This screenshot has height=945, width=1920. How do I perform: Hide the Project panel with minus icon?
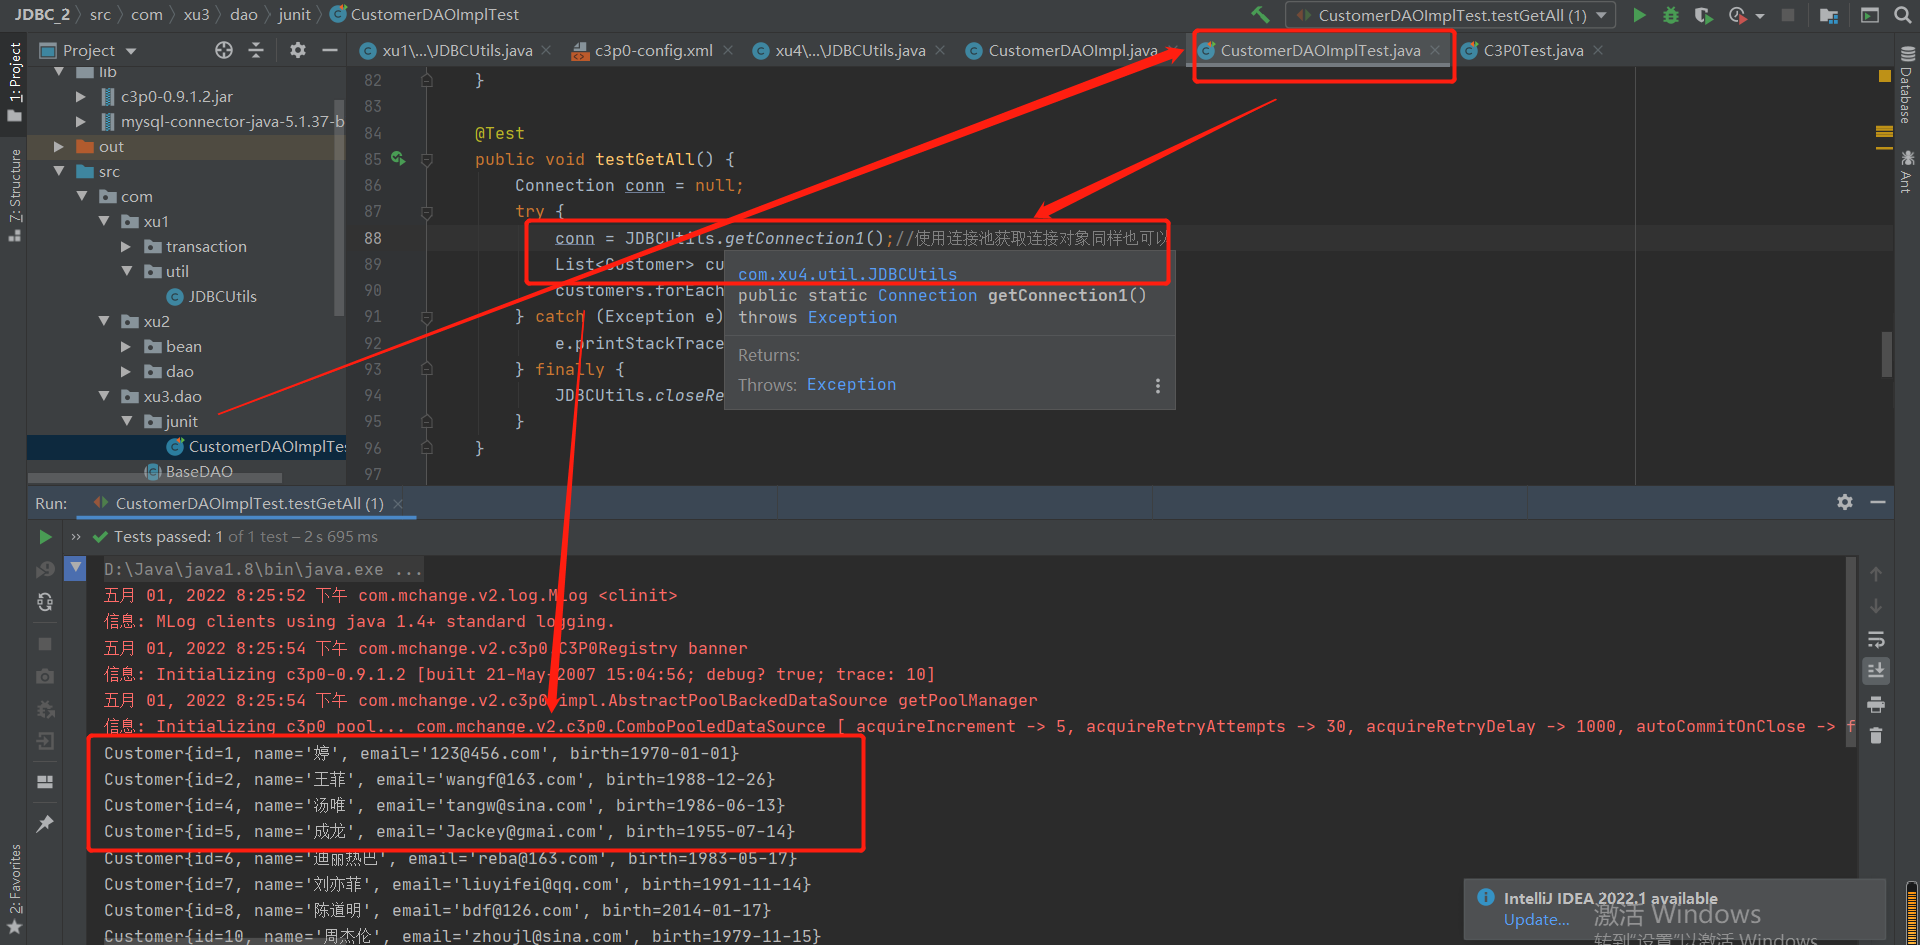pos(330,50)
